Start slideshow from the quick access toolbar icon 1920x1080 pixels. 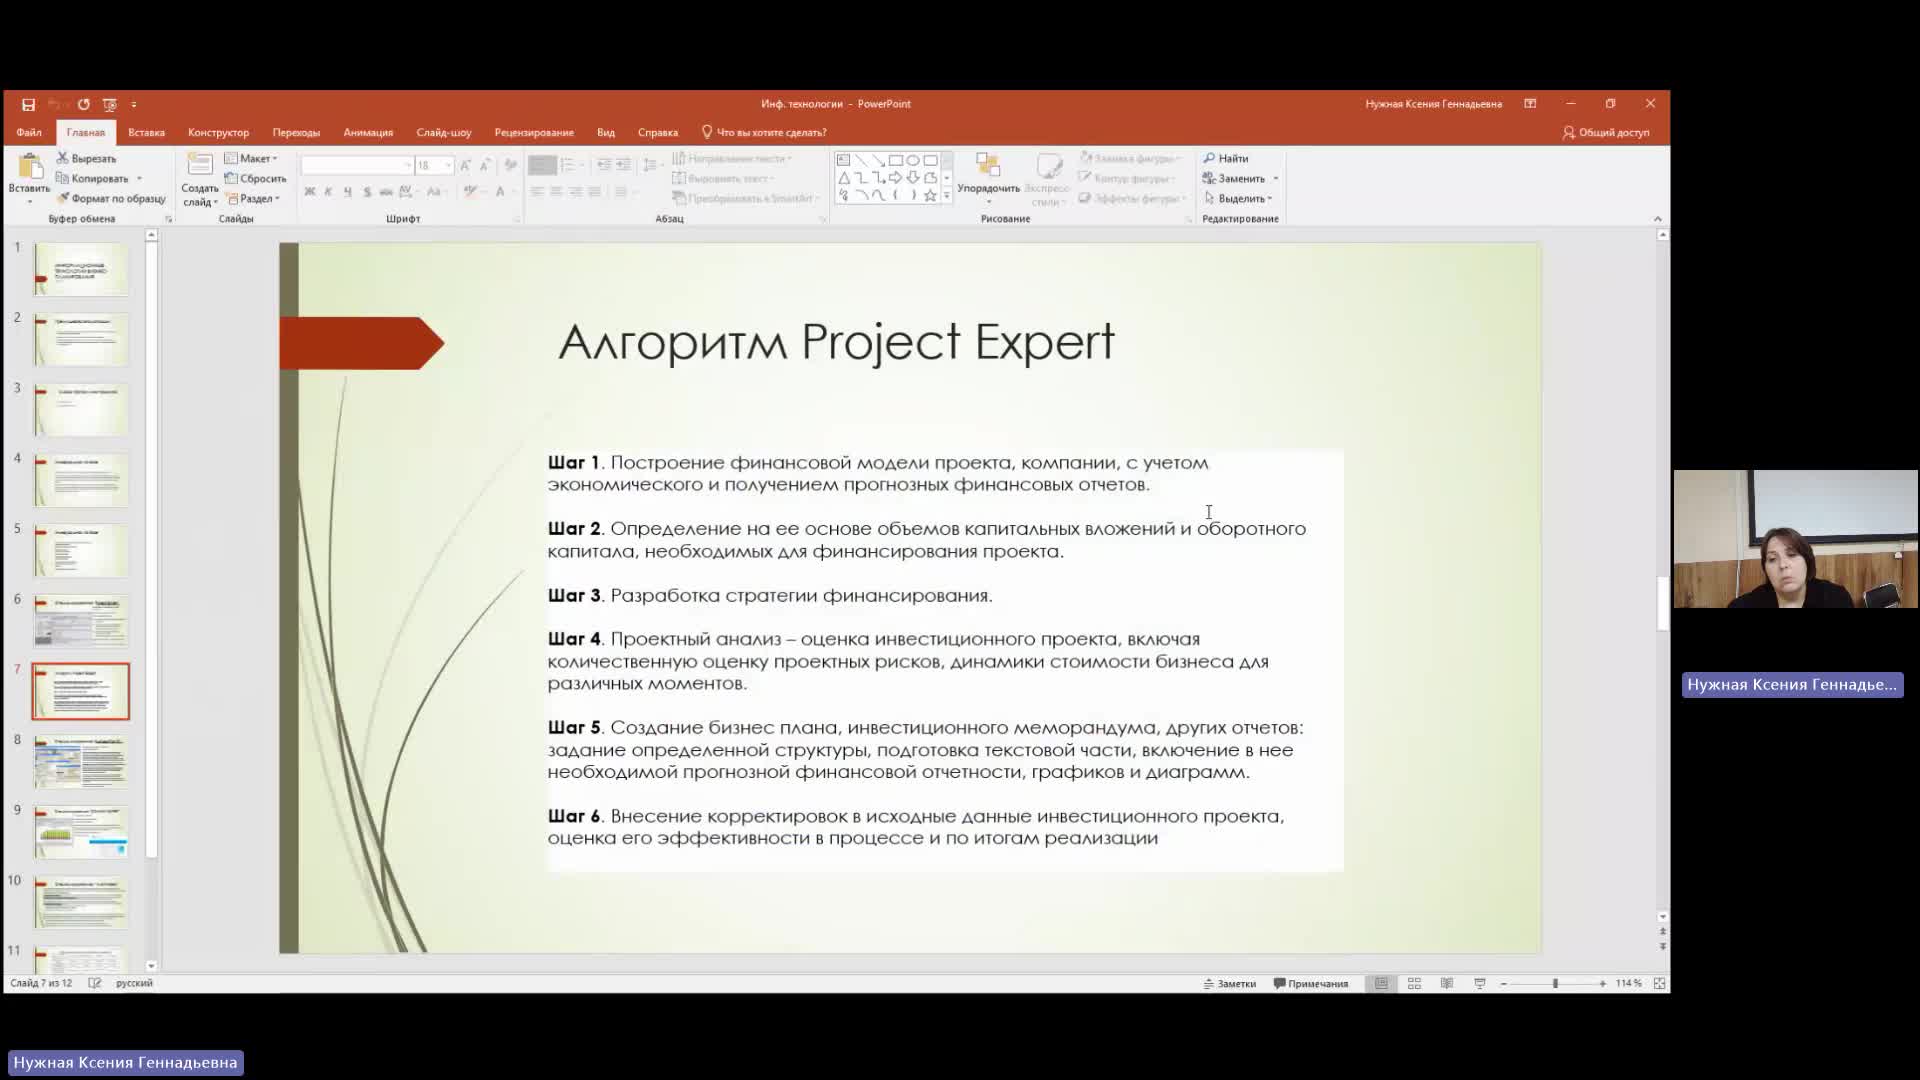[x=110, y=104]
